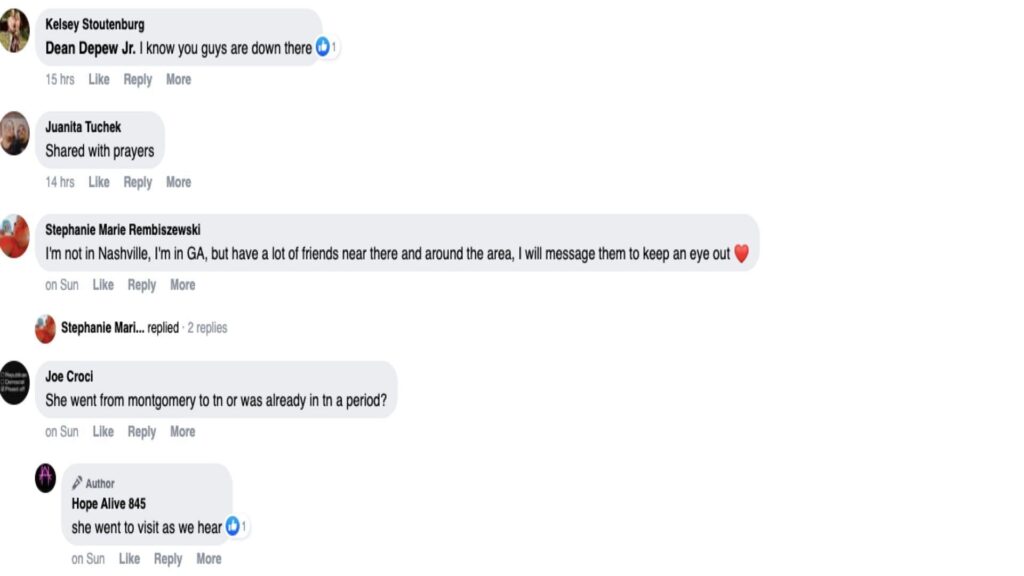The width and height of the screenshot is (1024, 576).
Task: Click small avatar beside Stephanie's replies
Action: 45,328
